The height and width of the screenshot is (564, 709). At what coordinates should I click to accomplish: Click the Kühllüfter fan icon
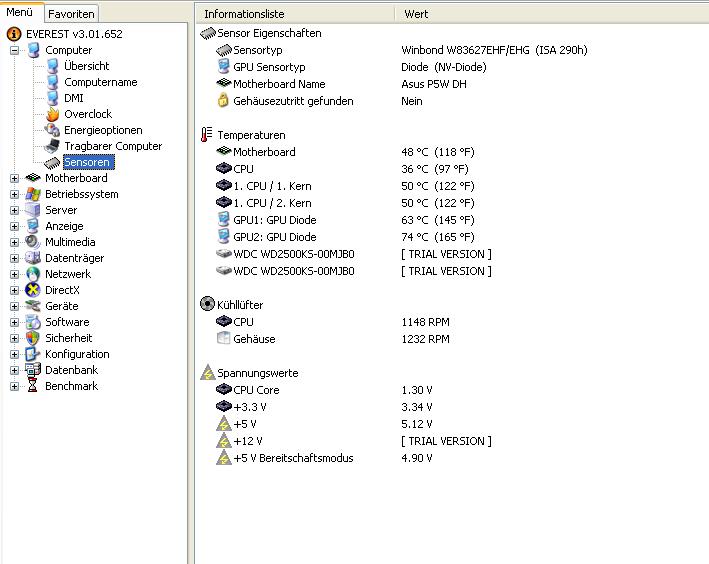[207, 304]
